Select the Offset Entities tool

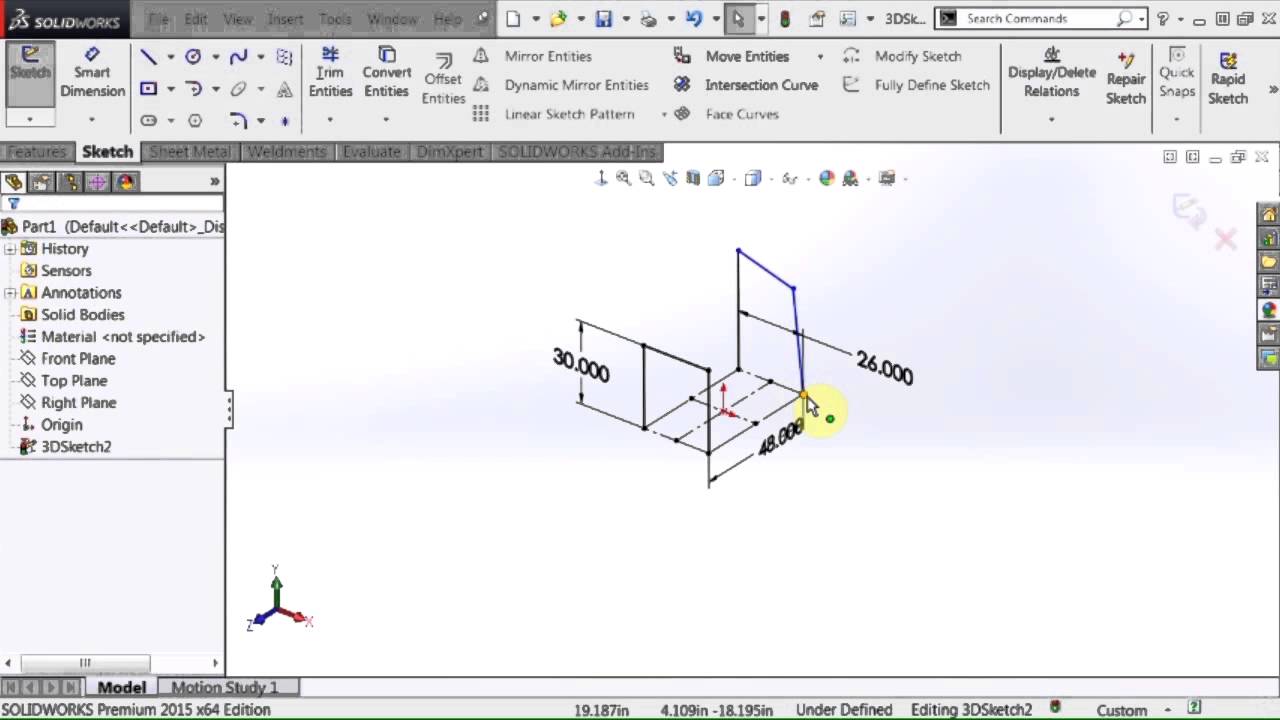click(x=443, y=80)
